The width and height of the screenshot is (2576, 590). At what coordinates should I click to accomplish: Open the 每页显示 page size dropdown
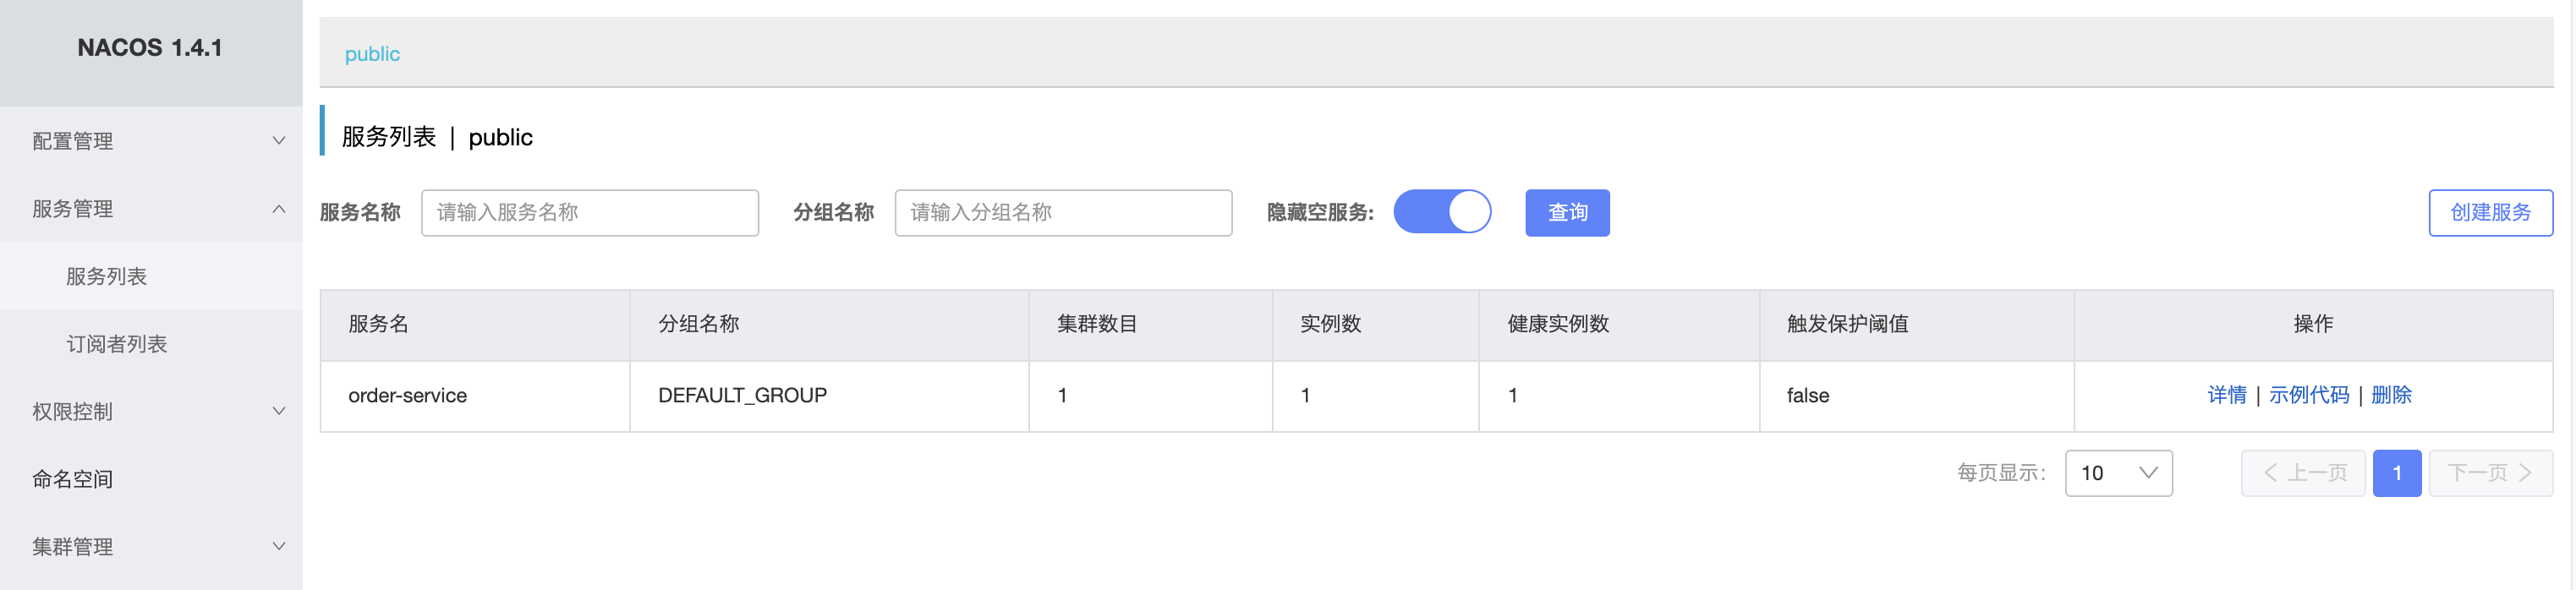2118,473
